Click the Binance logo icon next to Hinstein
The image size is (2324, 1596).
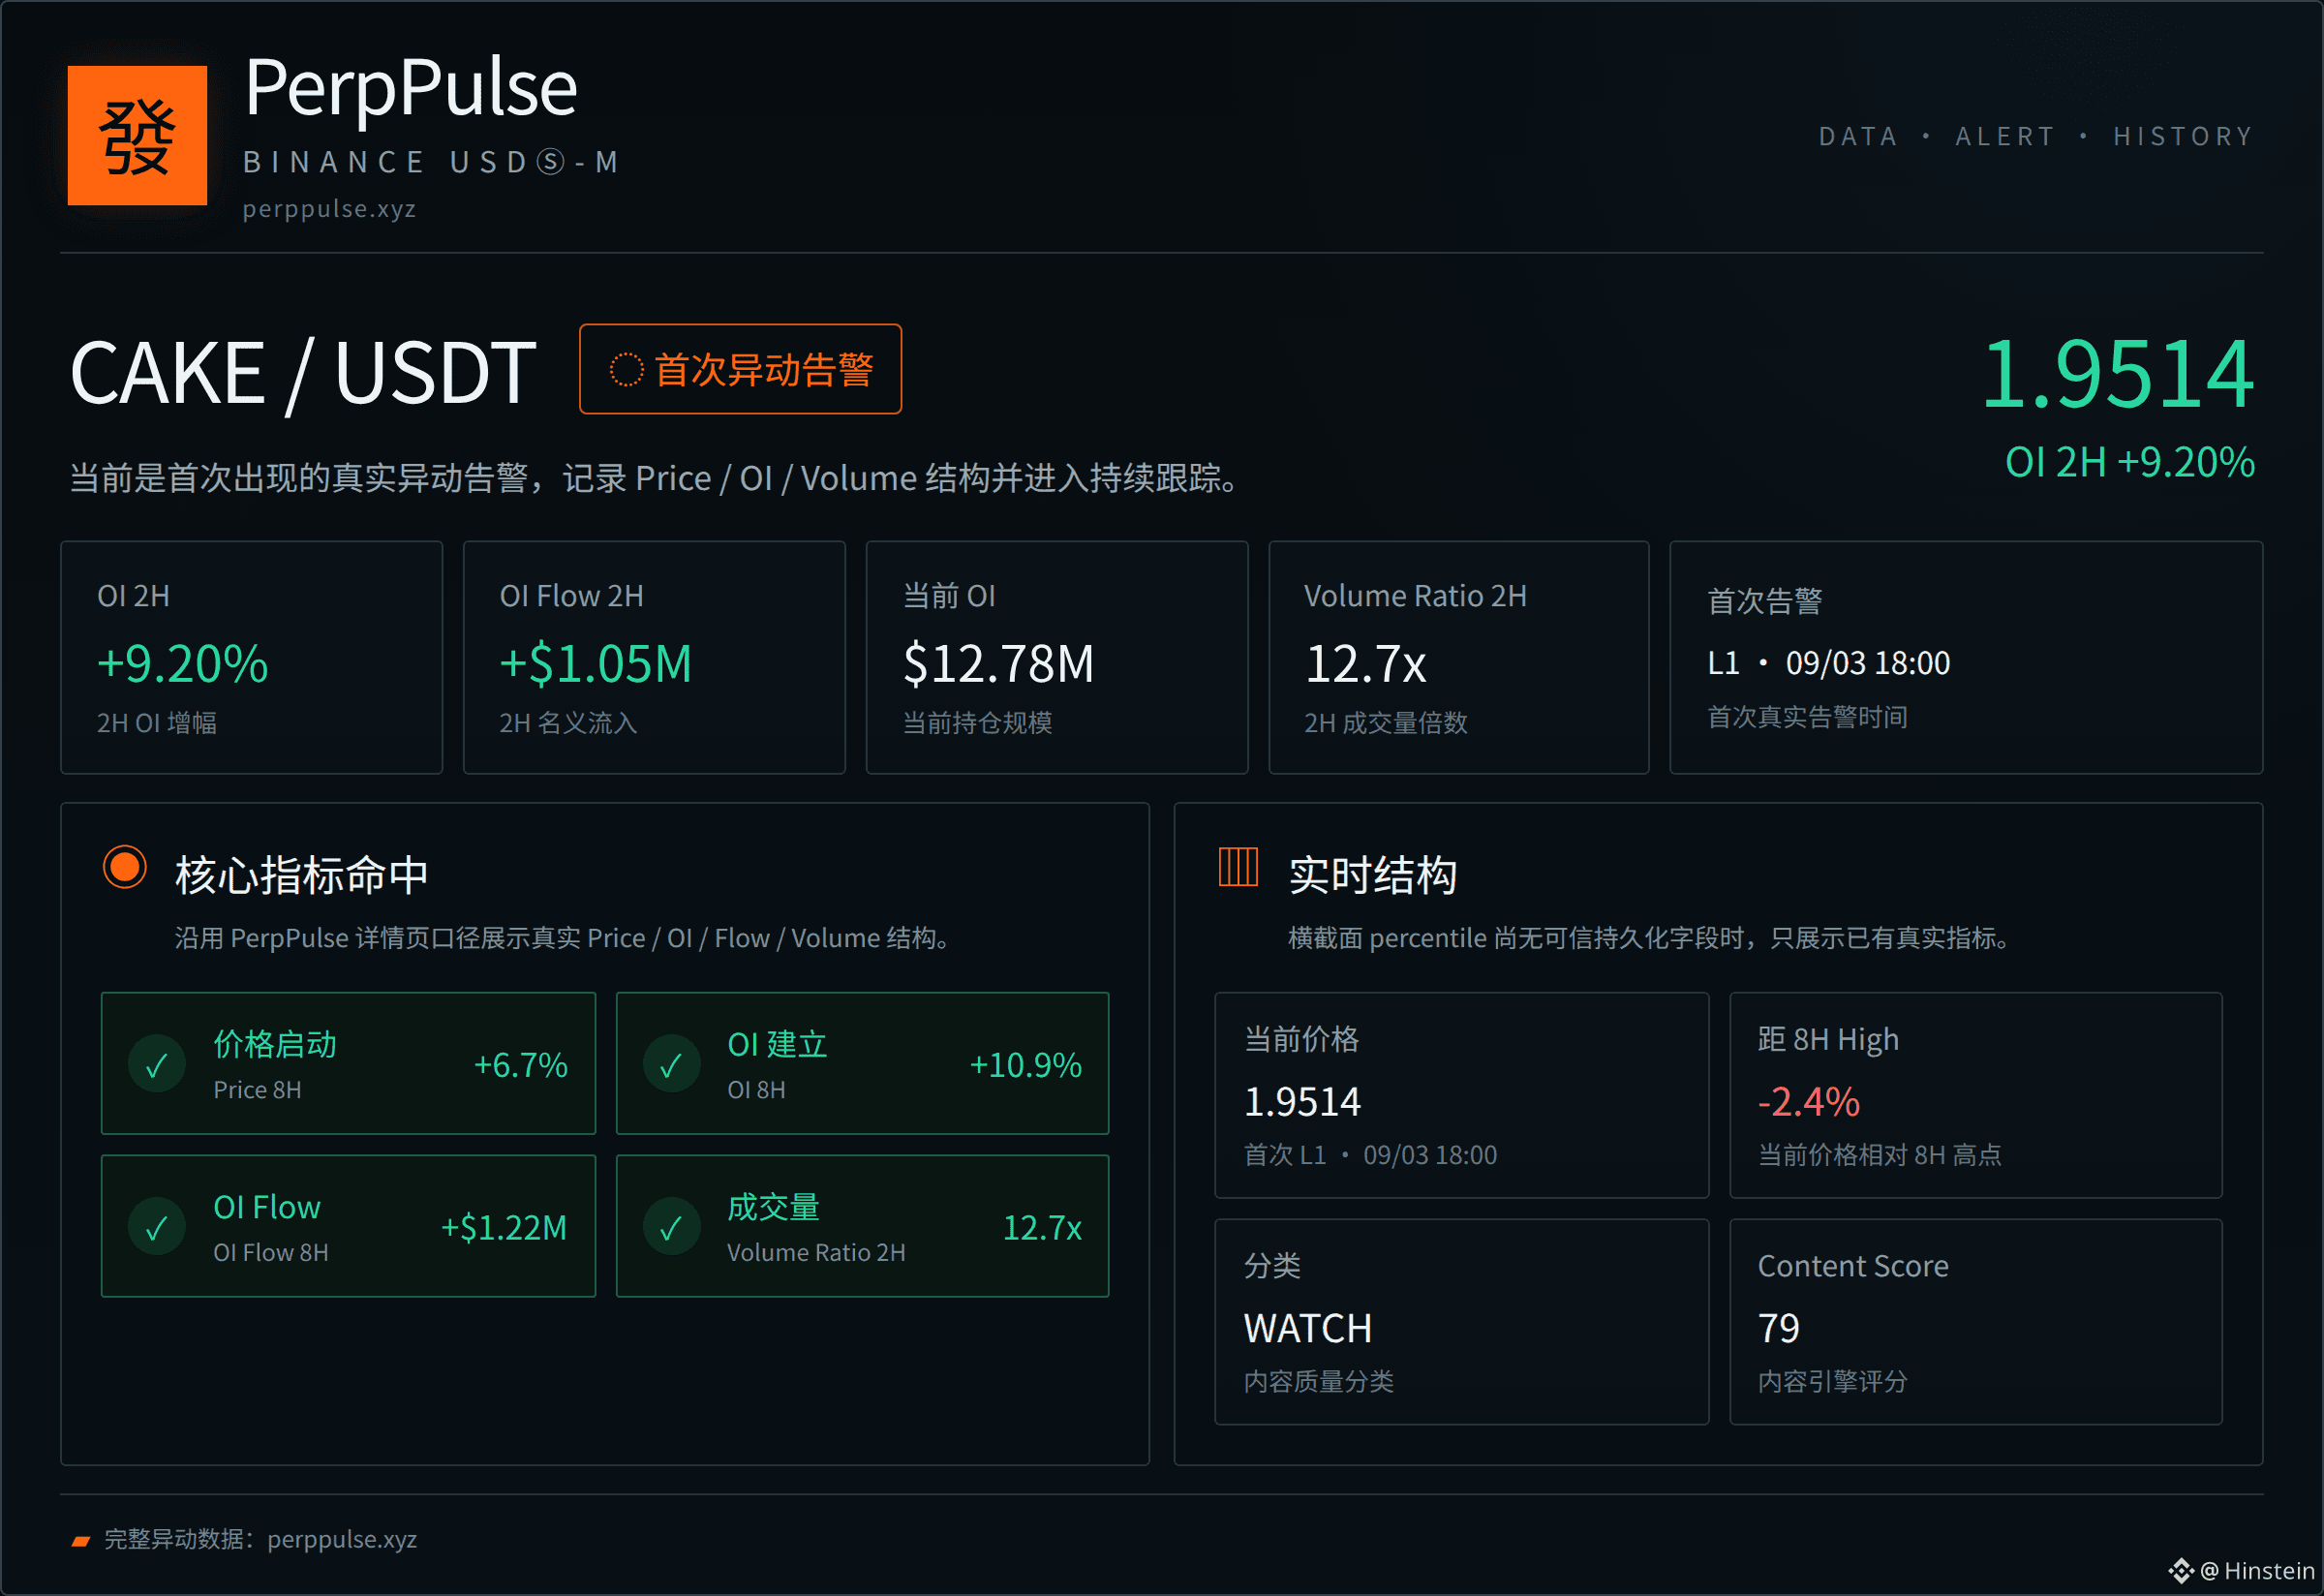2181,1571
